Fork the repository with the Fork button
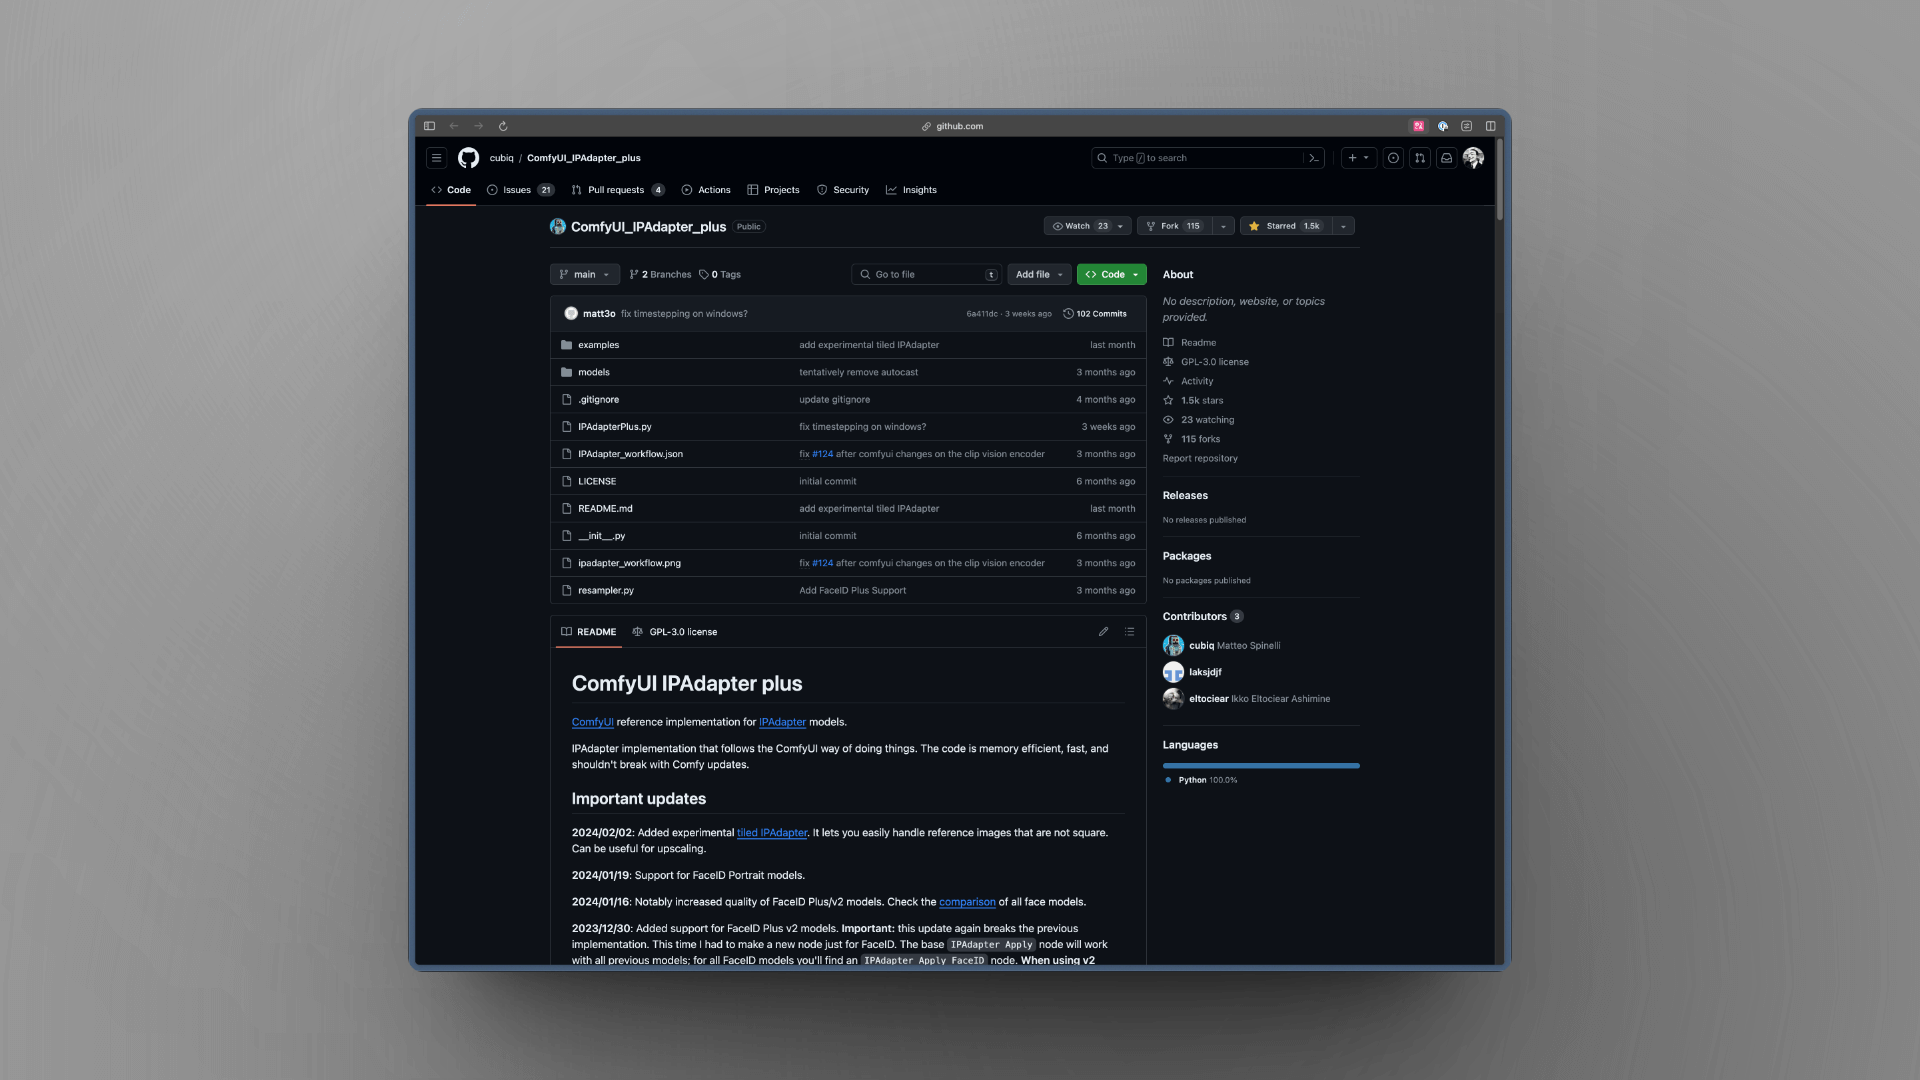The width and height of the screenshot is (1920, 1080). pos(1174,226)
